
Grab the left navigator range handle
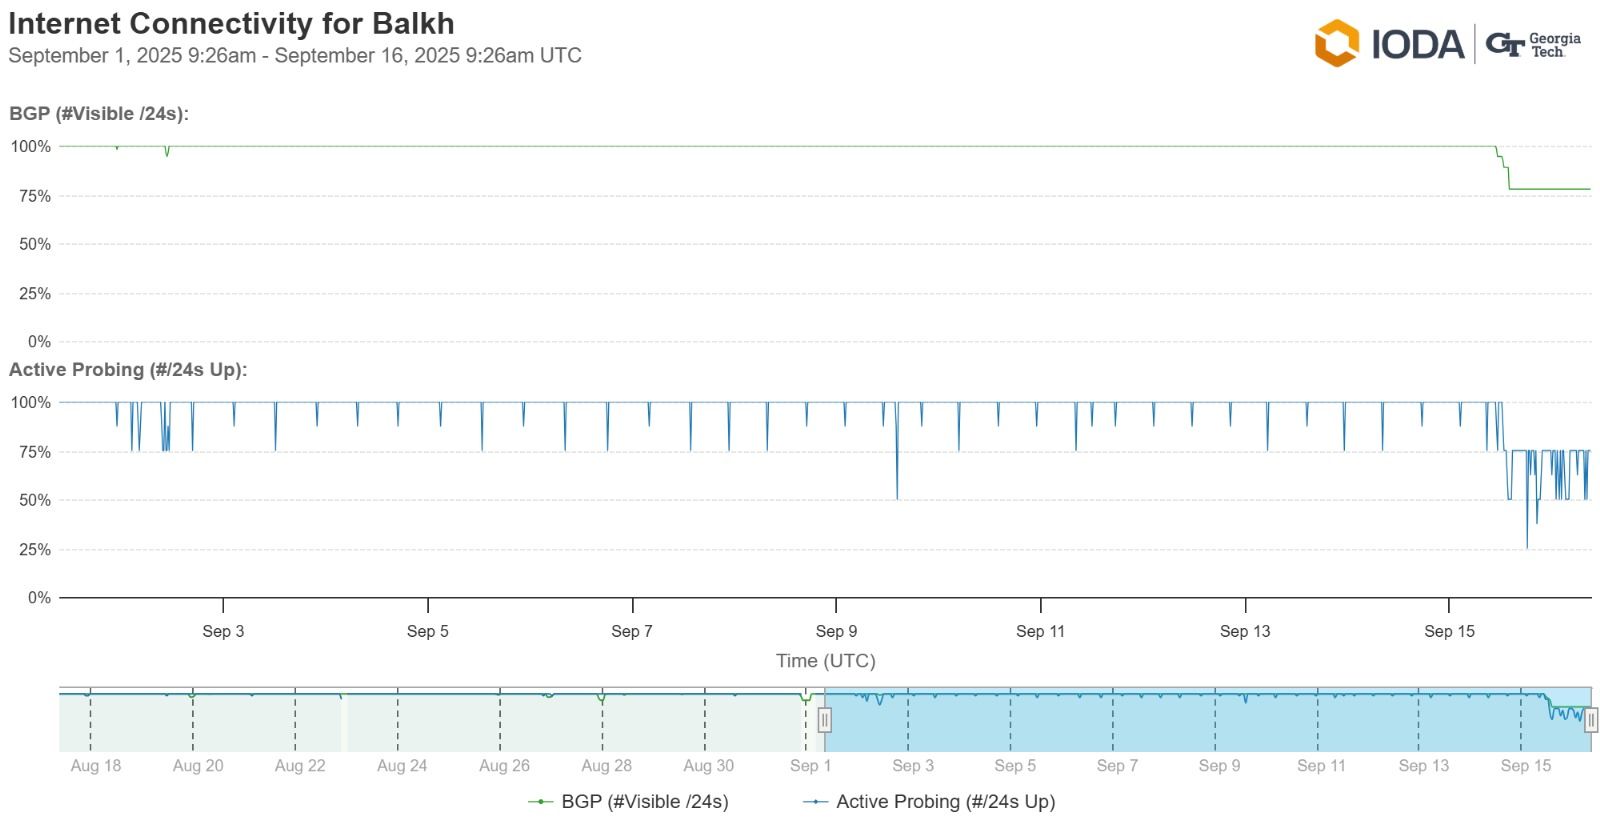tap(824, 719)
